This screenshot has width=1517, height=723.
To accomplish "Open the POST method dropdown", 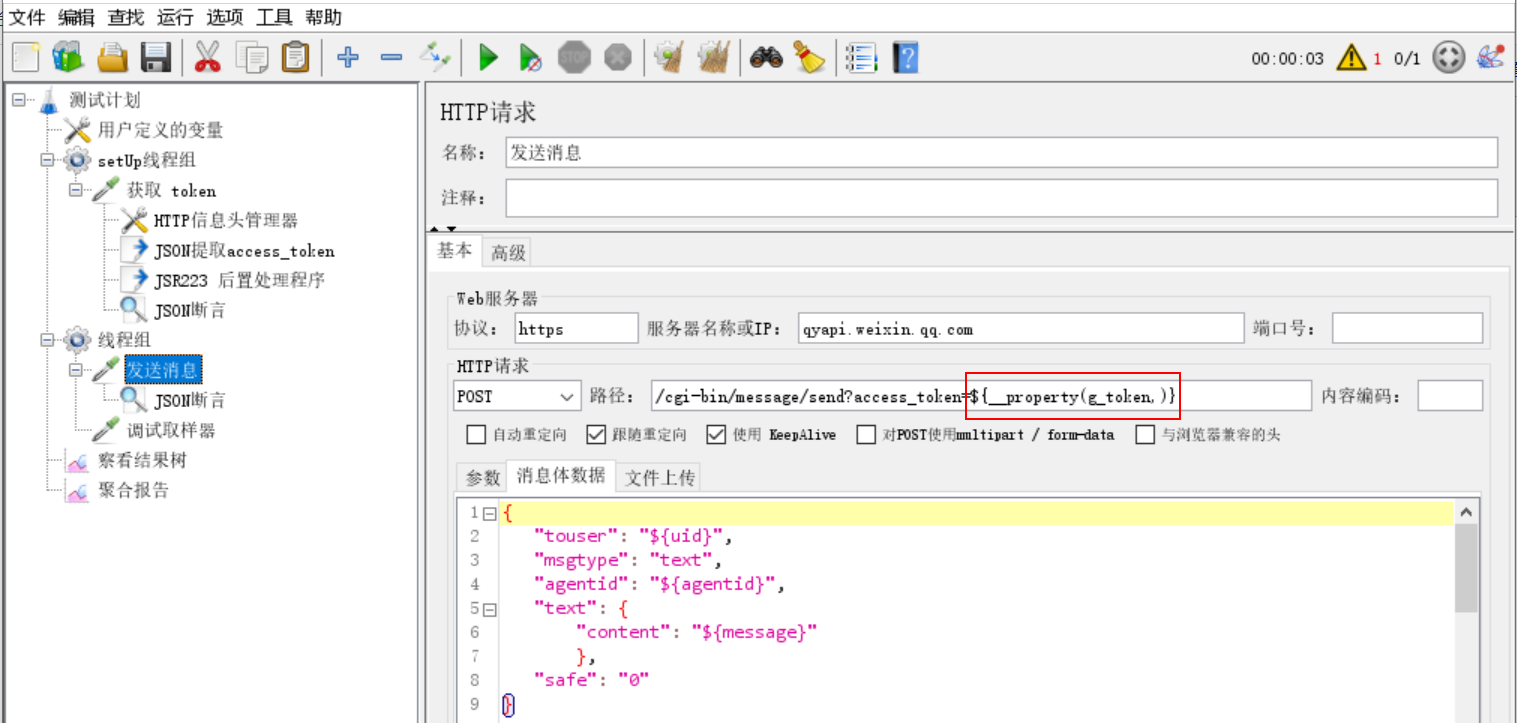I will [517, 397].
